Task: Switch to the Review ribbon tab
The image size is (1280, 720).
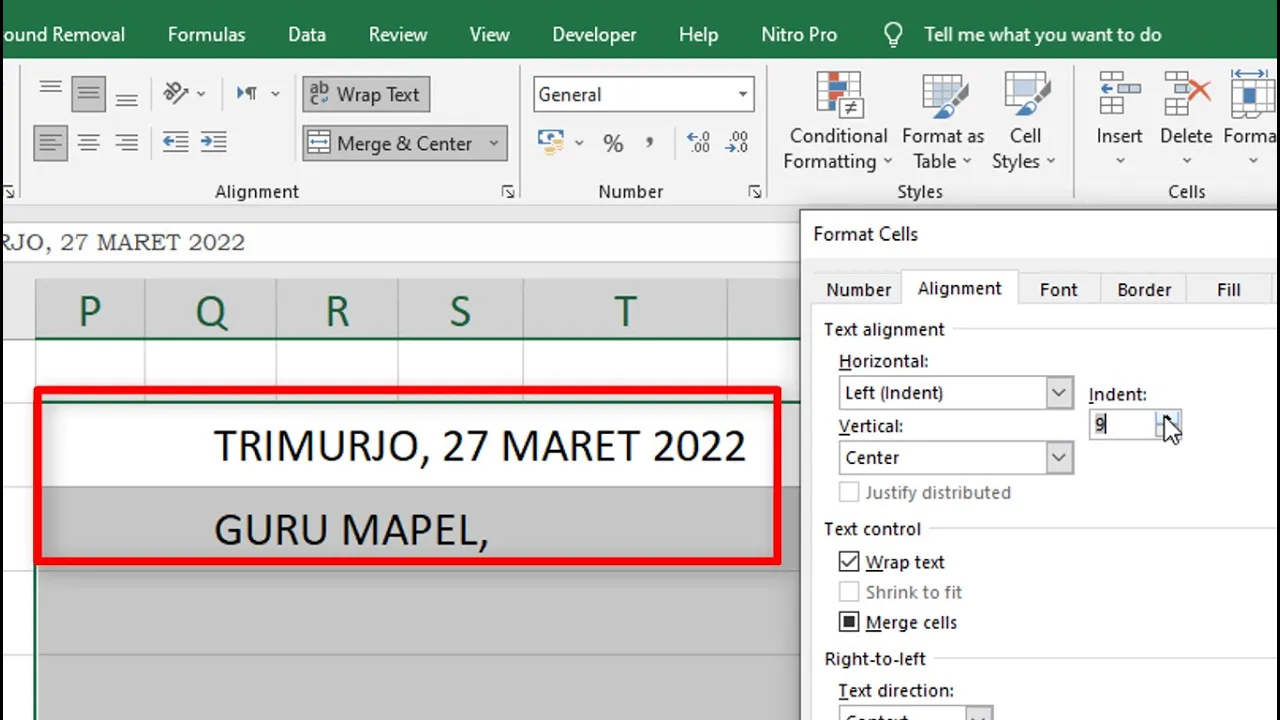Action: pos(397,34)
